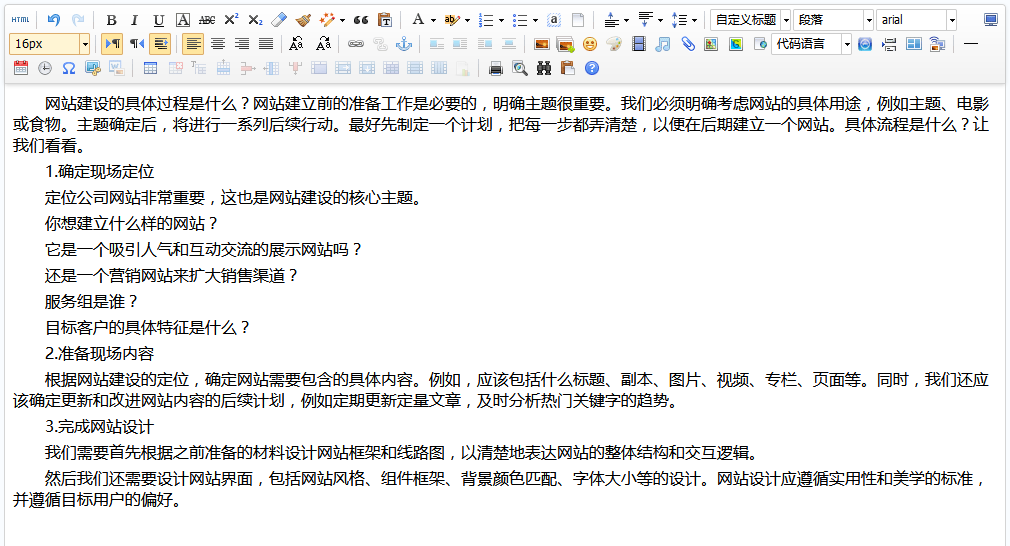Viewport: 1010px width, 546px height.
Task: Open the 自定义标题 custom heading menu
Action: [x=786, y=20]
